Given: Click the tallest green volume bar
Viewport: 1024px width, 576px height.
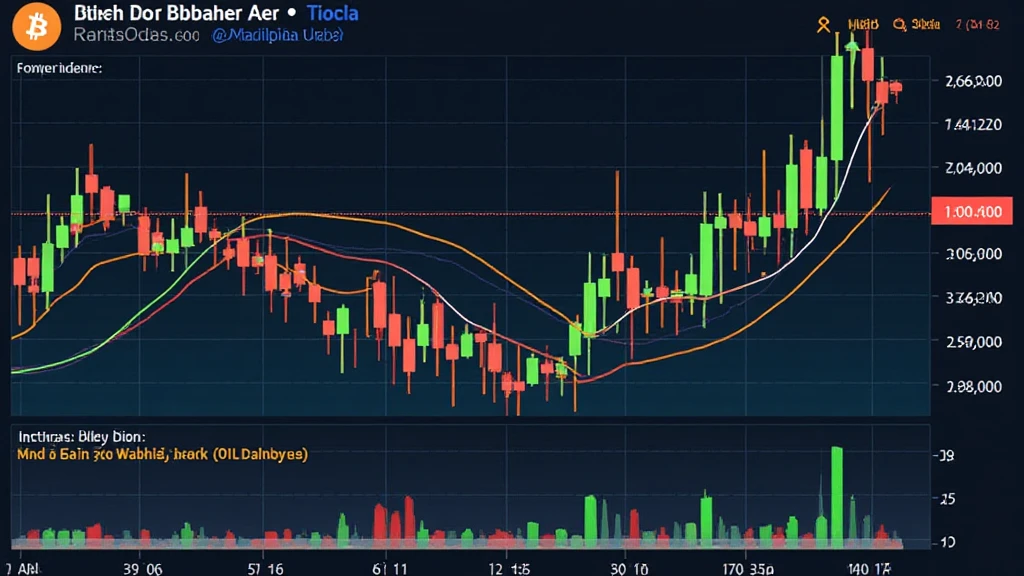Looking at the screenshot, I should (836, 495).
